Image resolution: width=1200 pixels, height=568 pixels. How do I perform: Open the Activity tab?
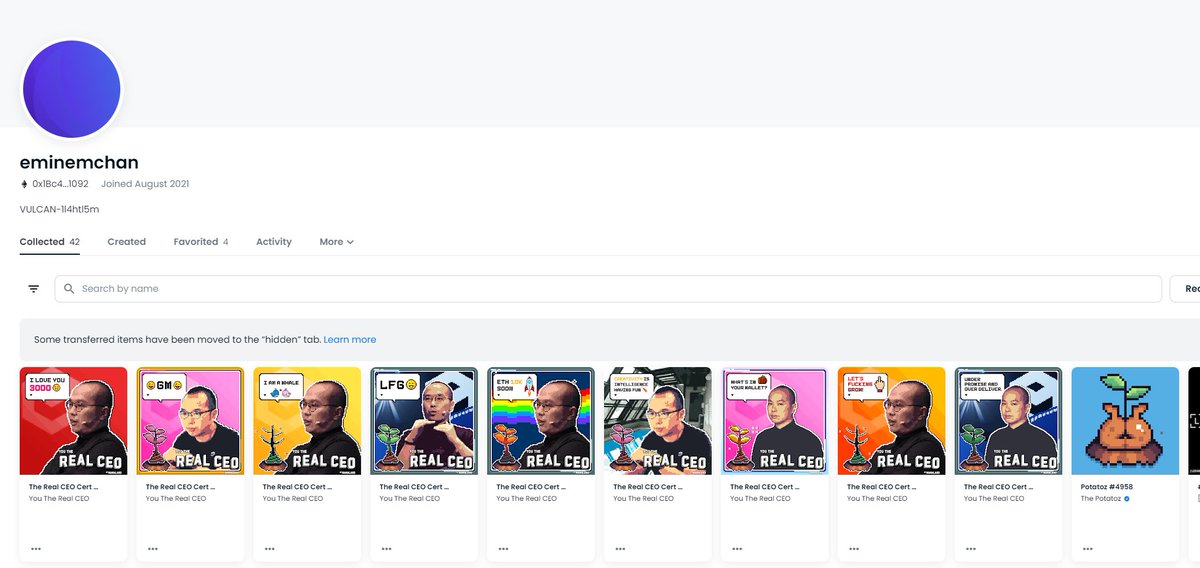[274, 242]
